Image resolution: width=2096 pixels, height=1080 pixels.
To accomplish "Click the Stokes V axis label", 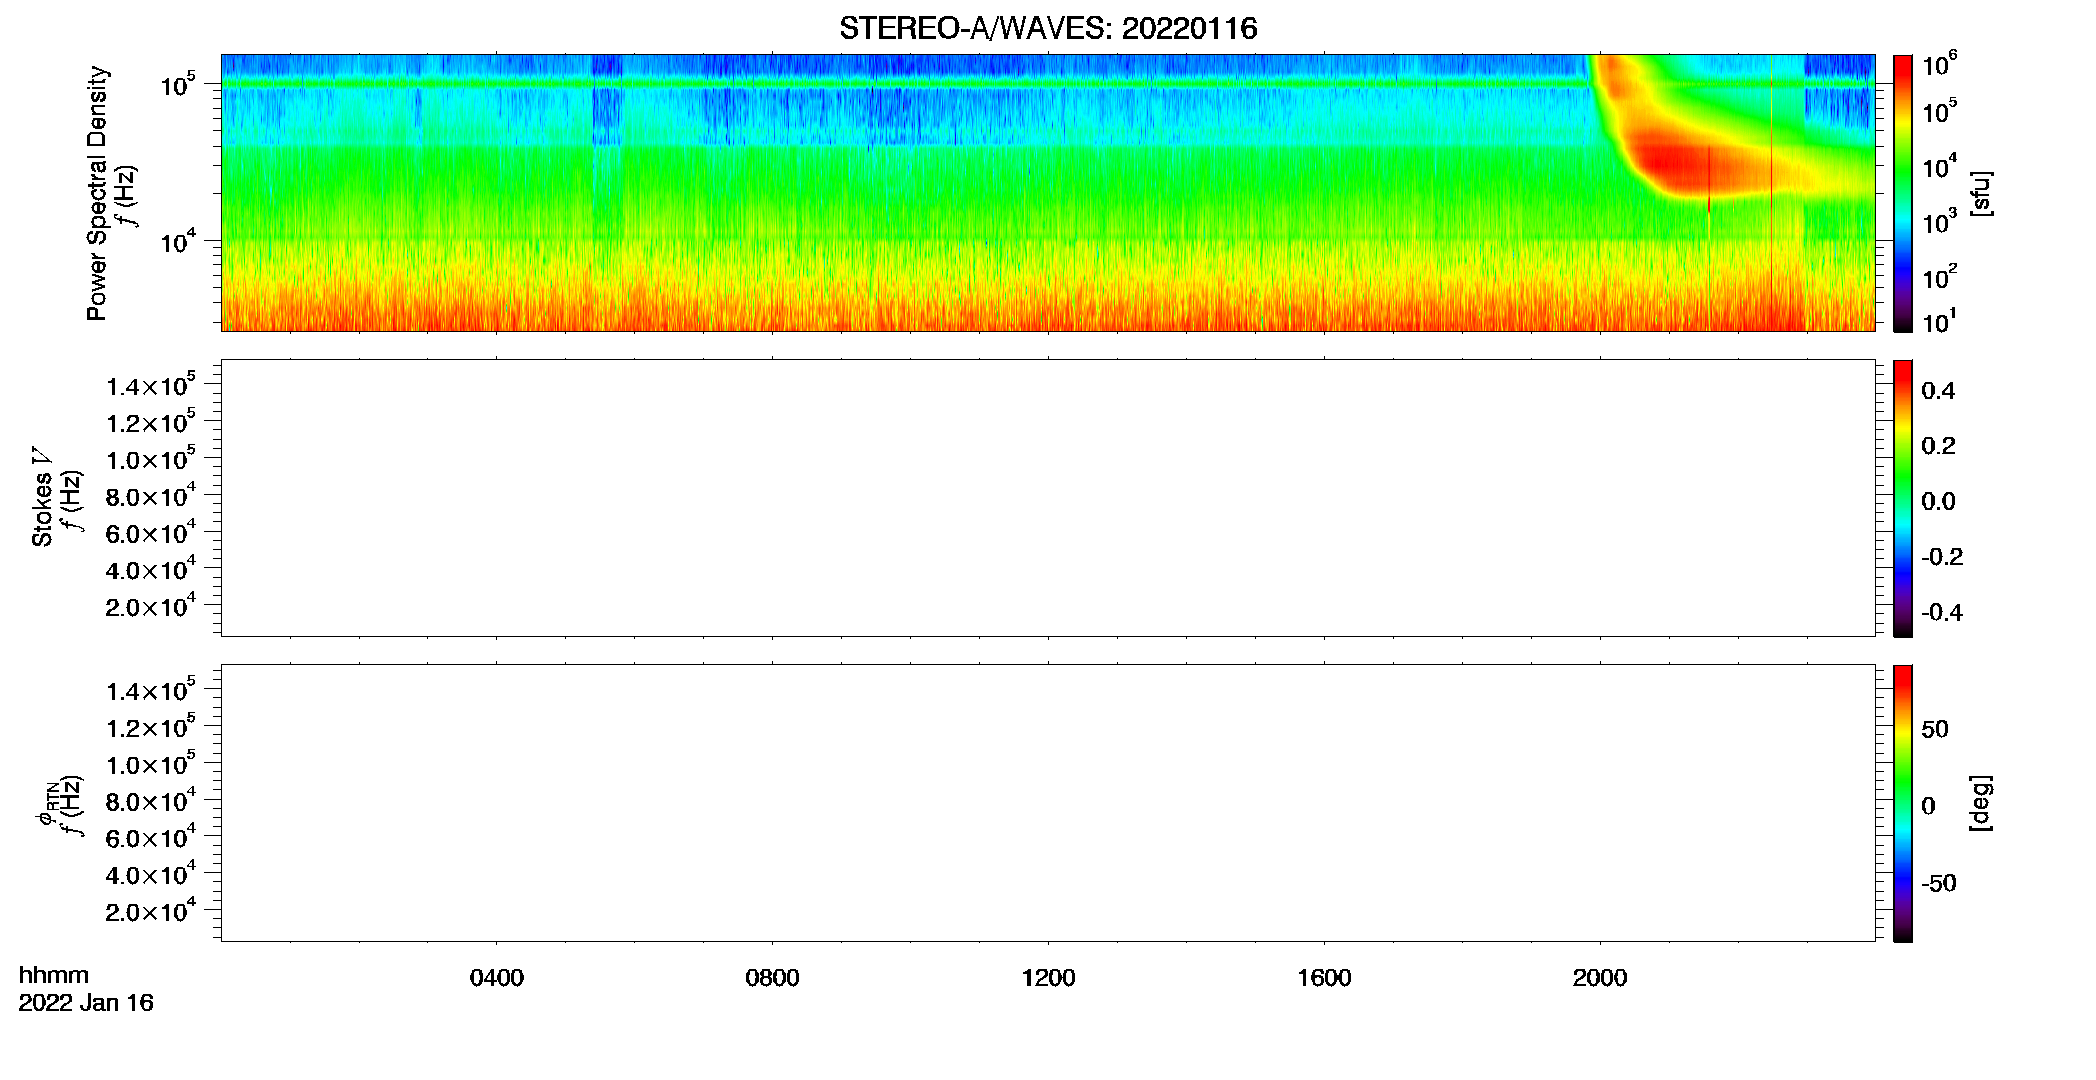I will pyautogui.click(x=42, y=497).
